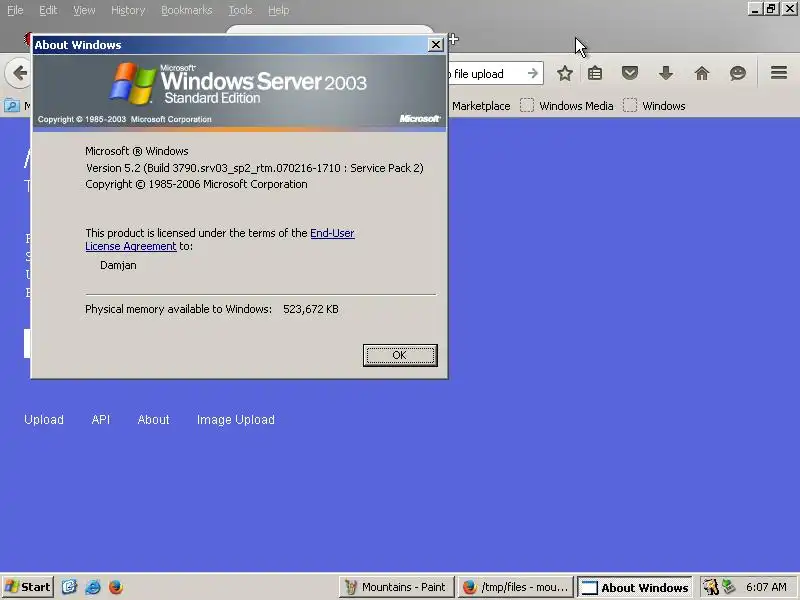
Task: Click the file upload search field
Action: (x=485, y=74)
